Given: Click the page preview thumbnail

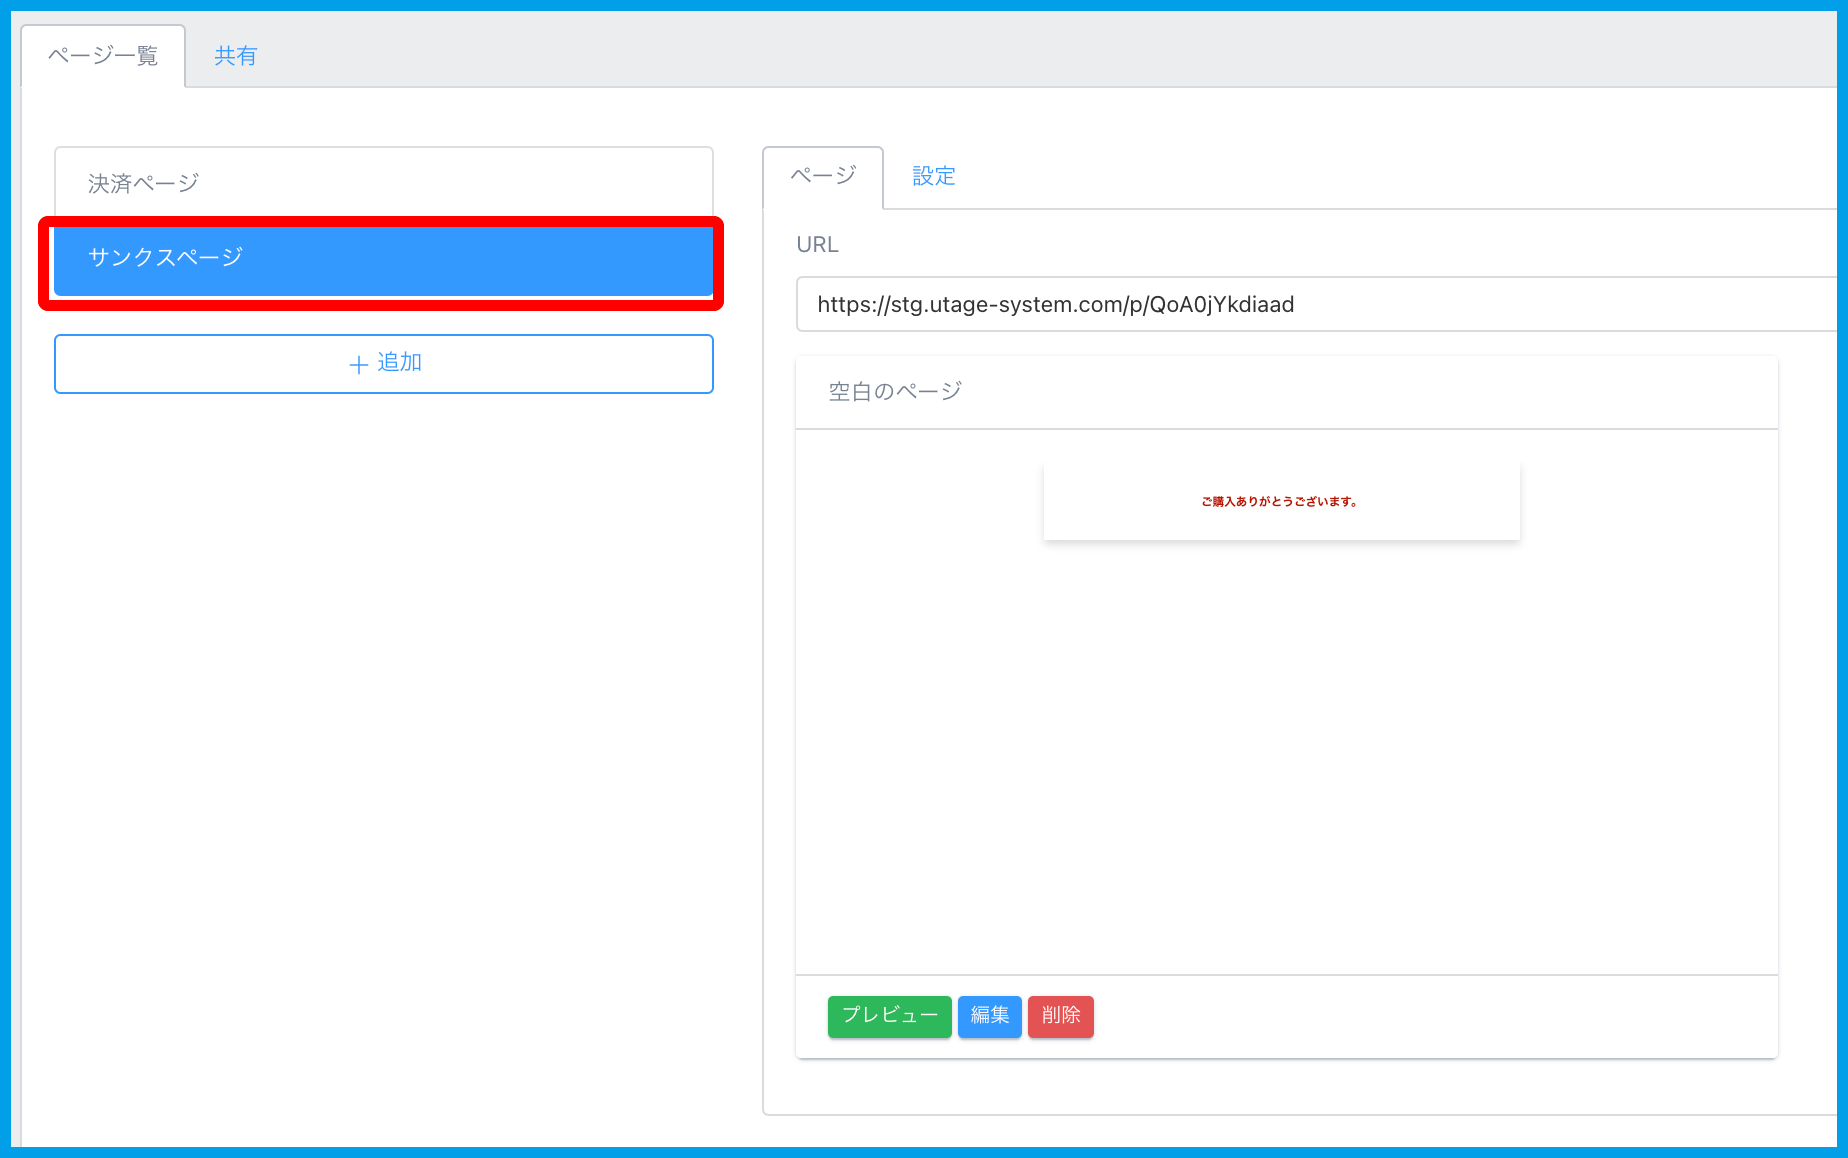Looking at the screenshot, I should (x=1281, y=501).
